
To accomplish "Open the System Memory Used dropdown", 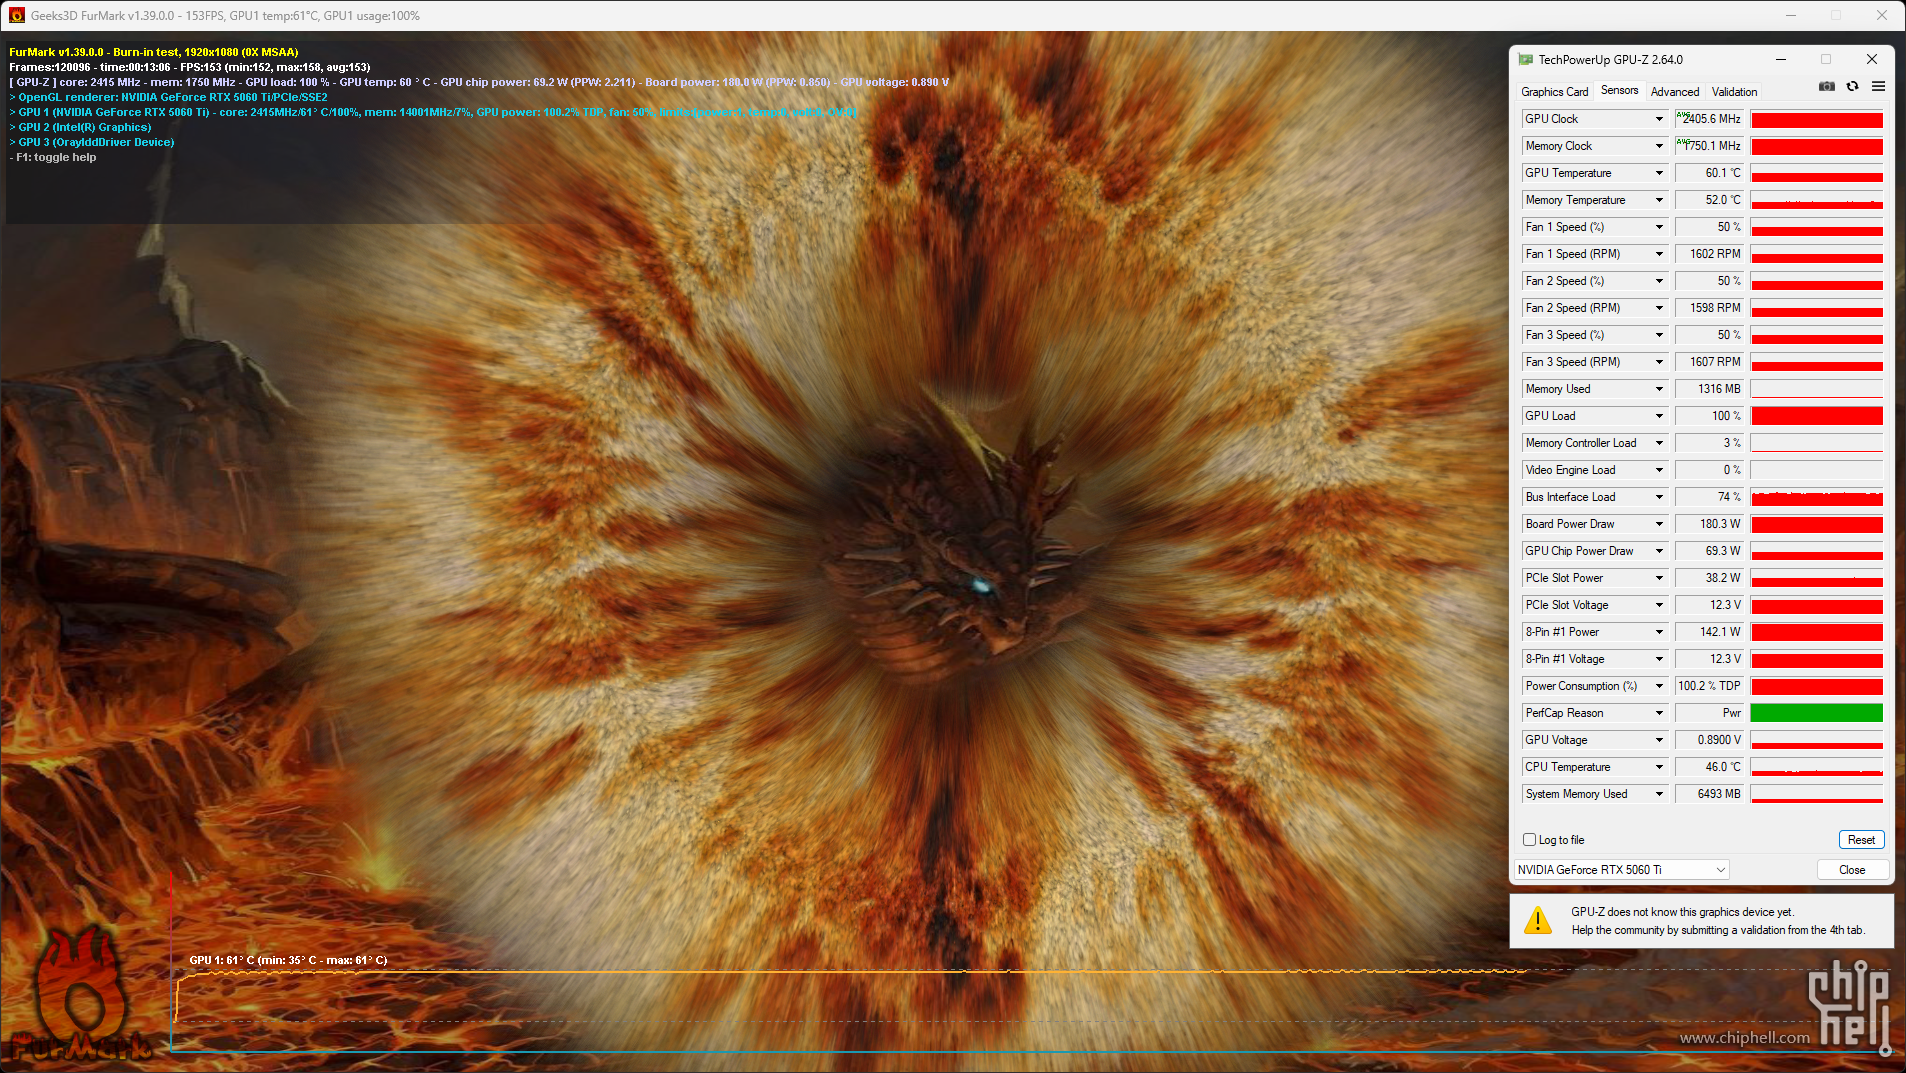I will point(1659,794).
